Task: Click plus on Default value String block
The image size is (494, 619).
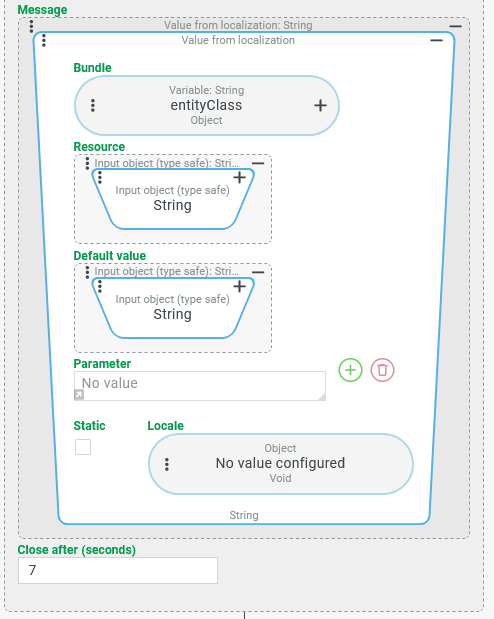Action: [239, 287]
